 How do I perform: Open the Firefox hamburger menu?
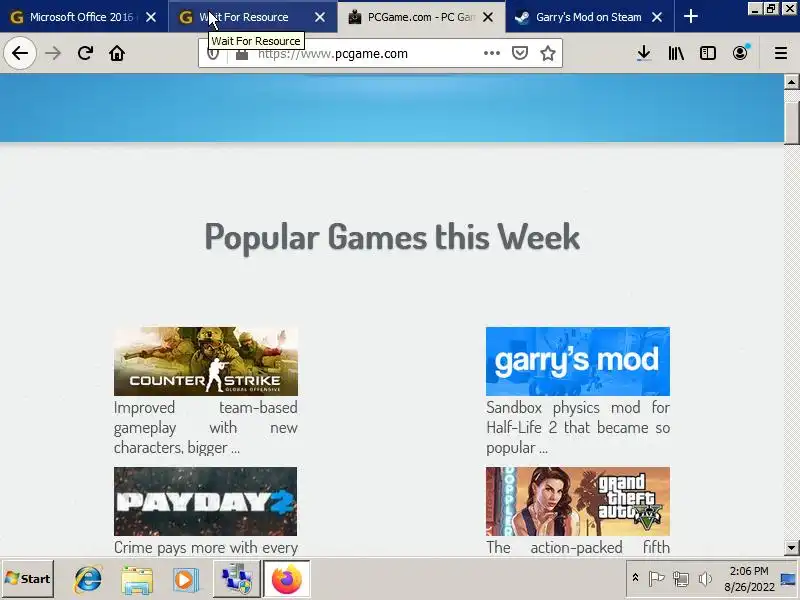click(781, 53)
